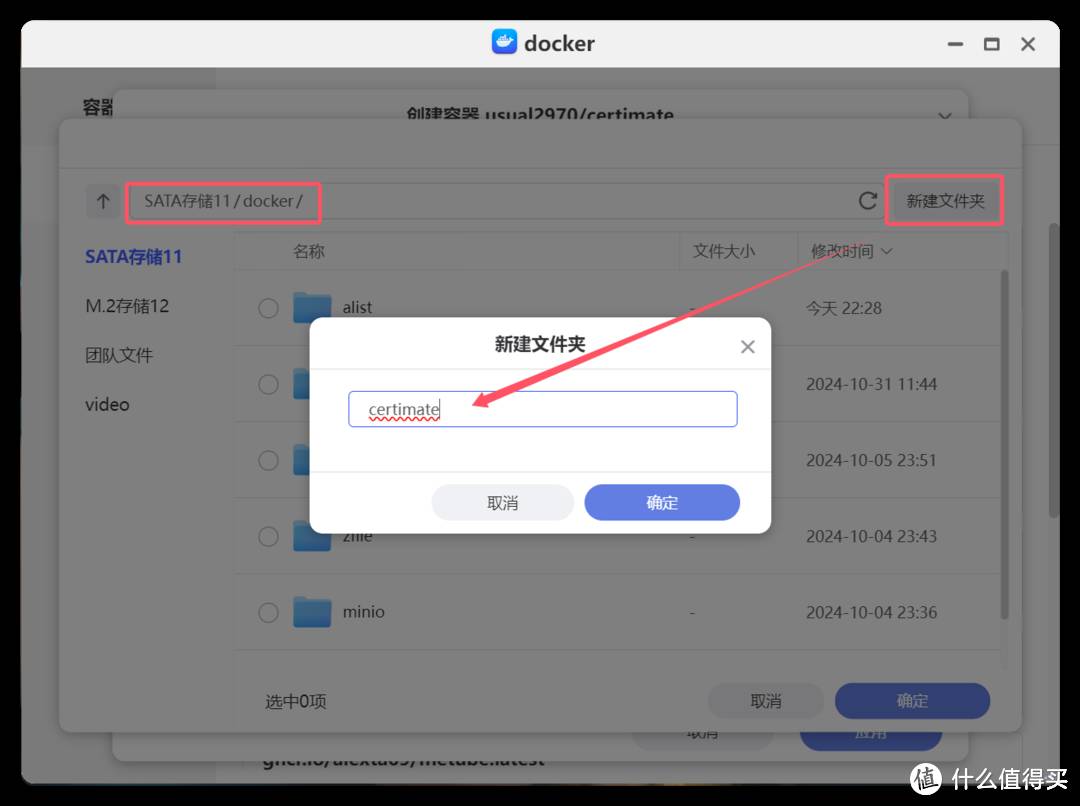Click the docker app logo in title bar

[x=504, y=42]
